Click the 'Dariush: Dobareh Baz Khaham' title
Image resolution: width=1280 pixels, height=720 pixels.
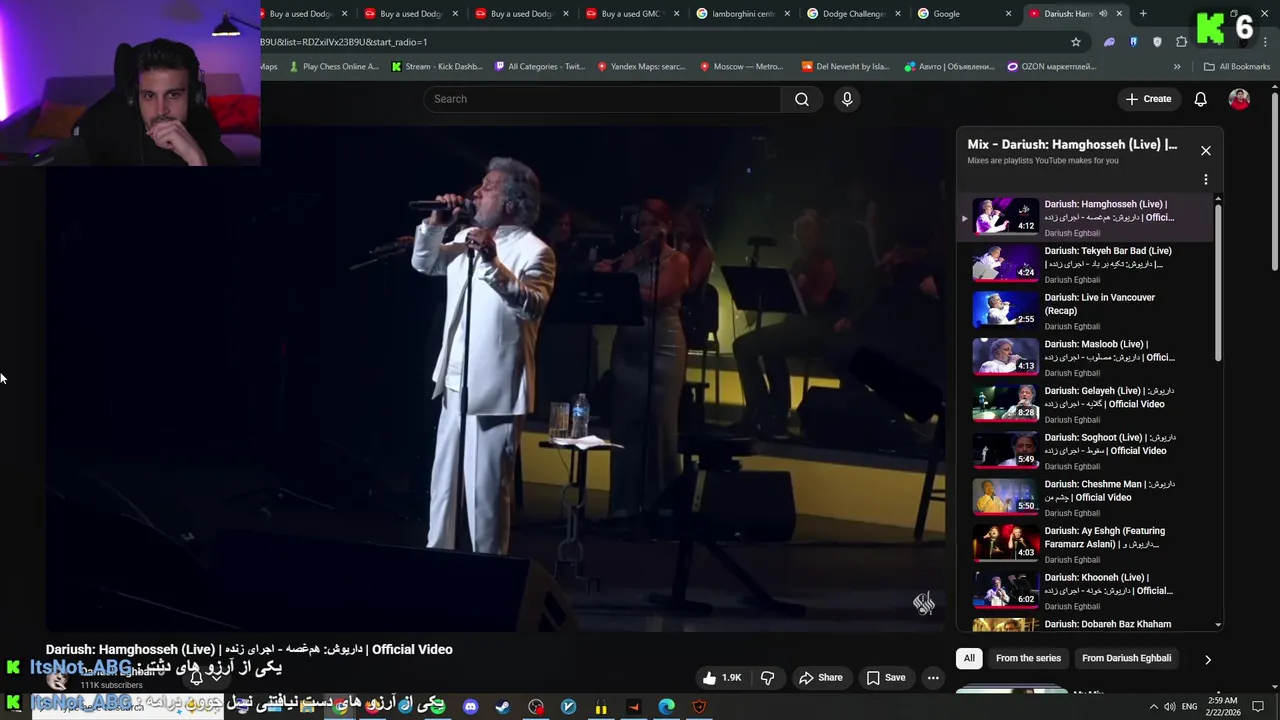[1108, 625]
